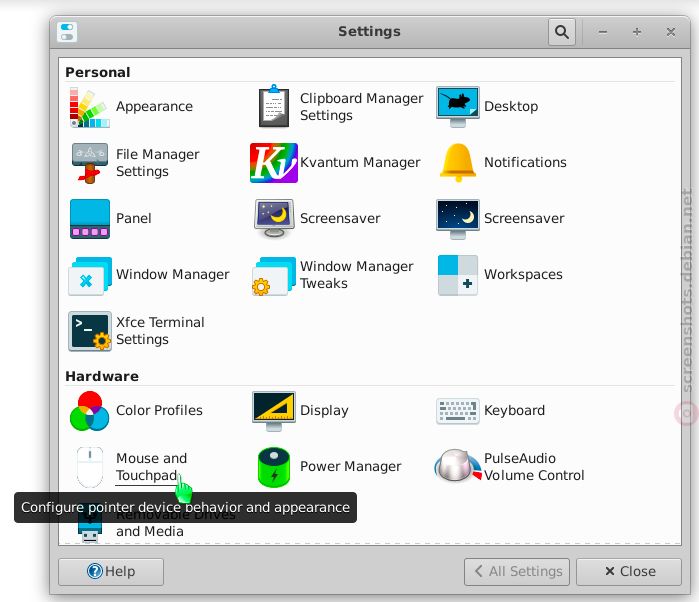
Task: Select the Keyboard label
Action: pos(514,411)
